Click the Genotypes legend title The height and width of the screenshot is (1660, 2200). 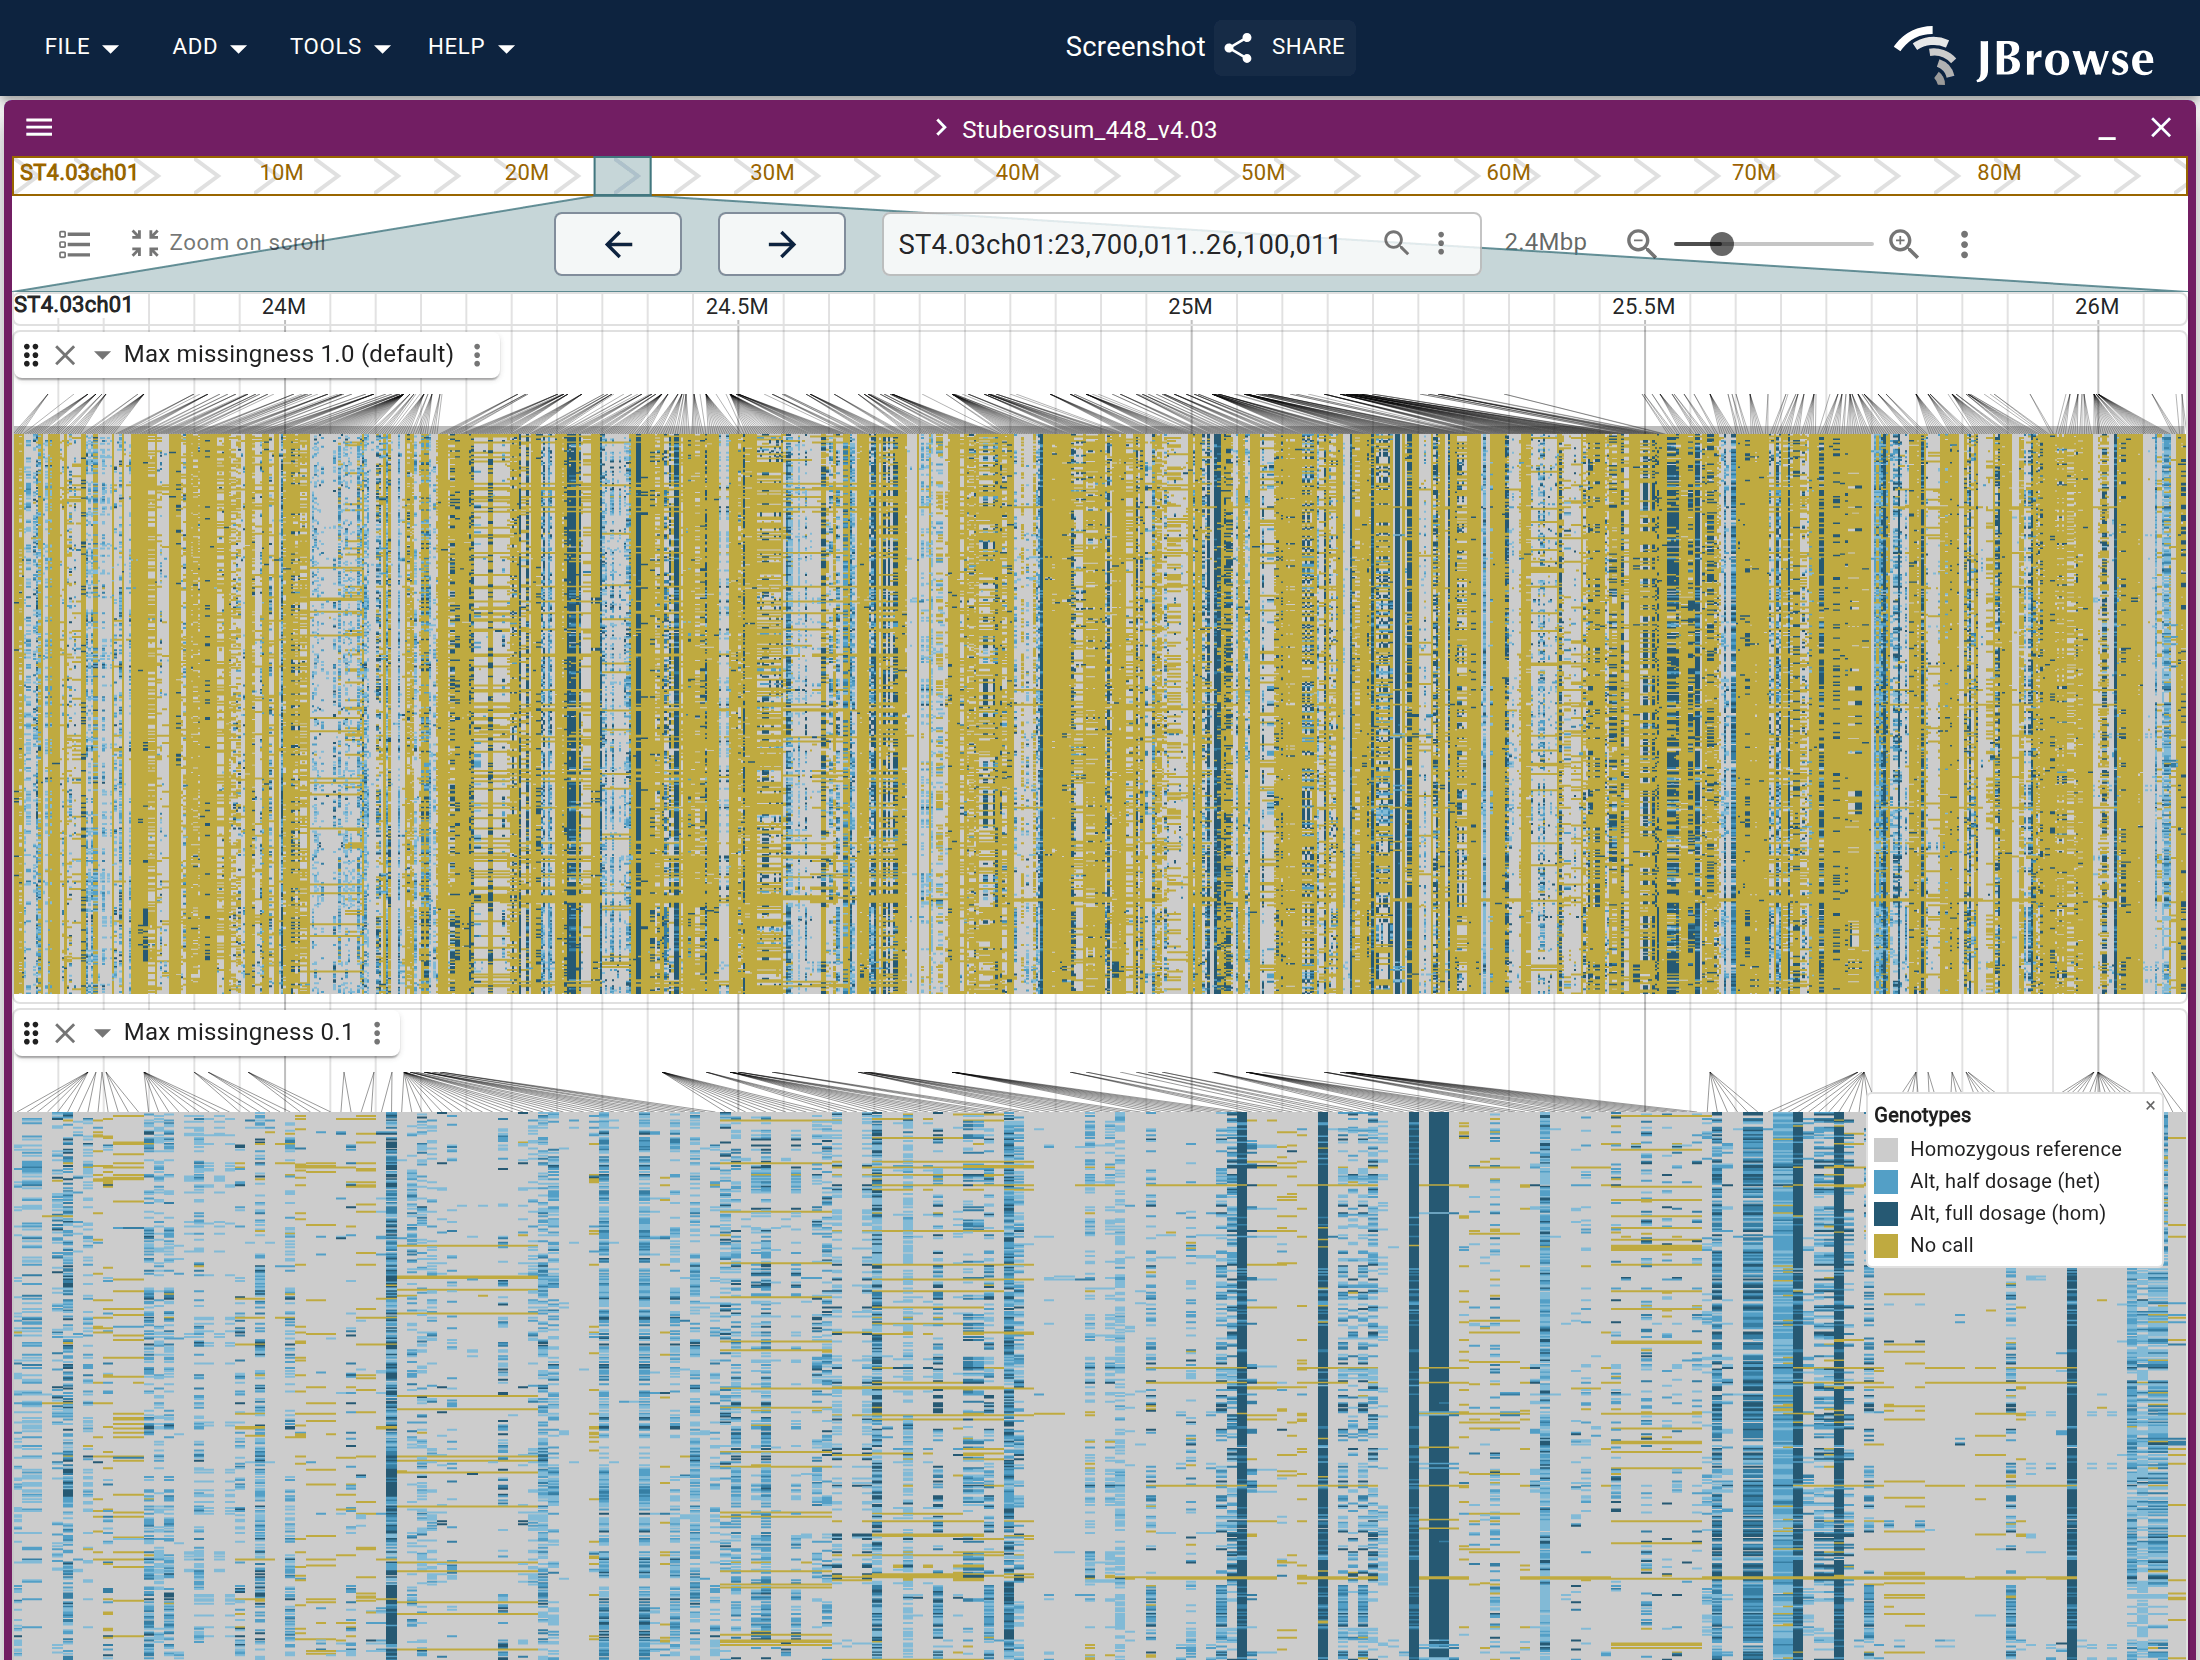(1922, 1115)
